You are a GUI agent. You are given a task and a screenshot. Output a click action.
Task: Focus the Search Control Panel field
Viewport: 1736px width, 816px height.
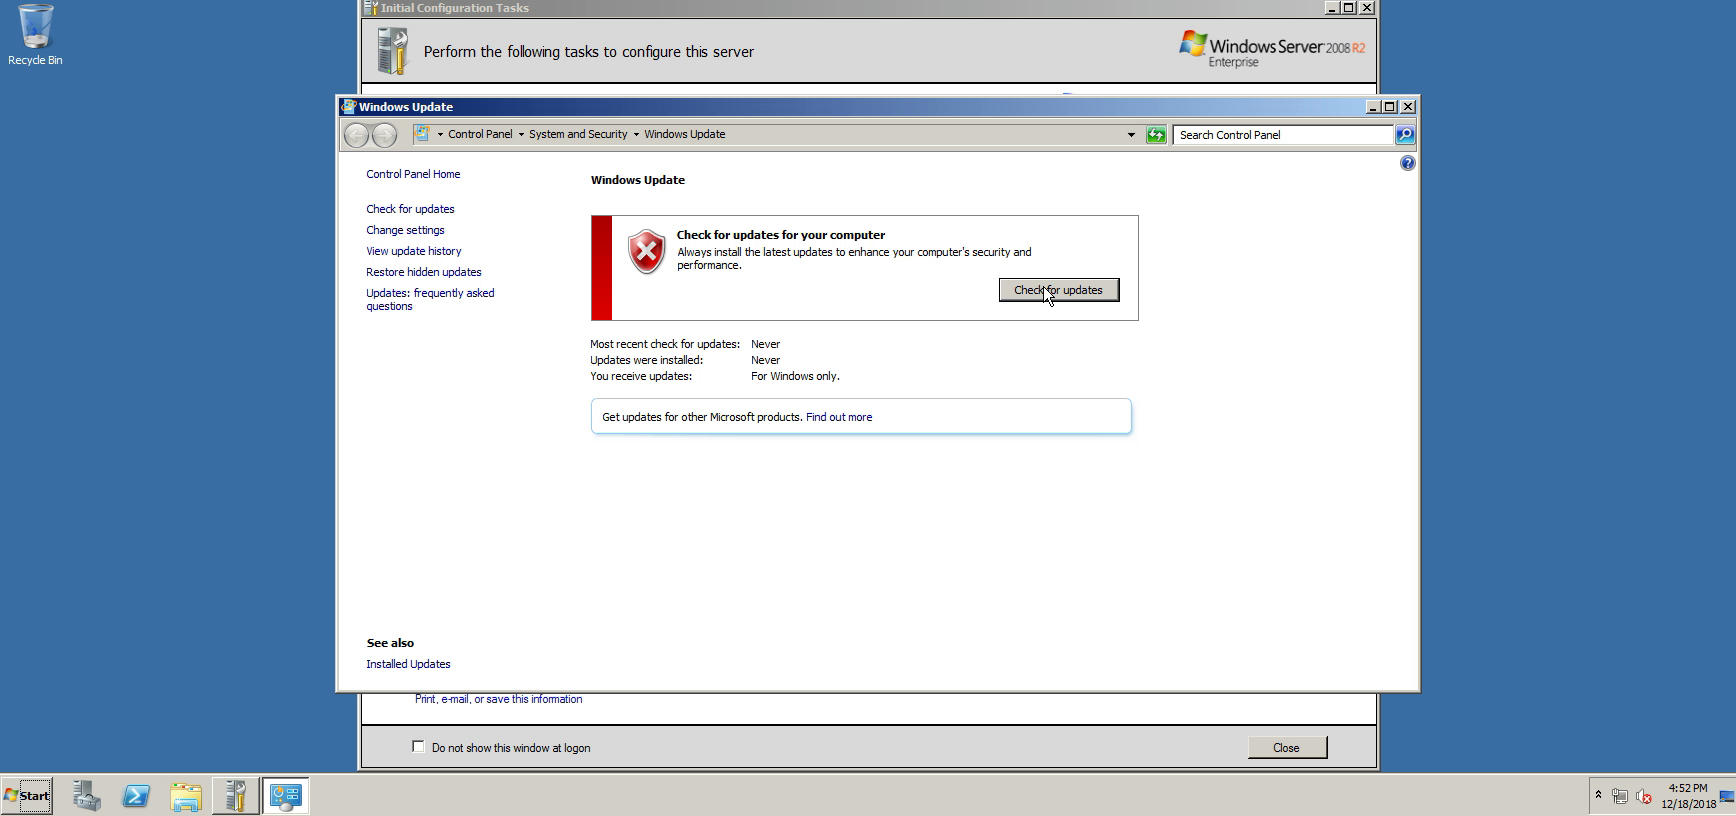[1284, 135]
